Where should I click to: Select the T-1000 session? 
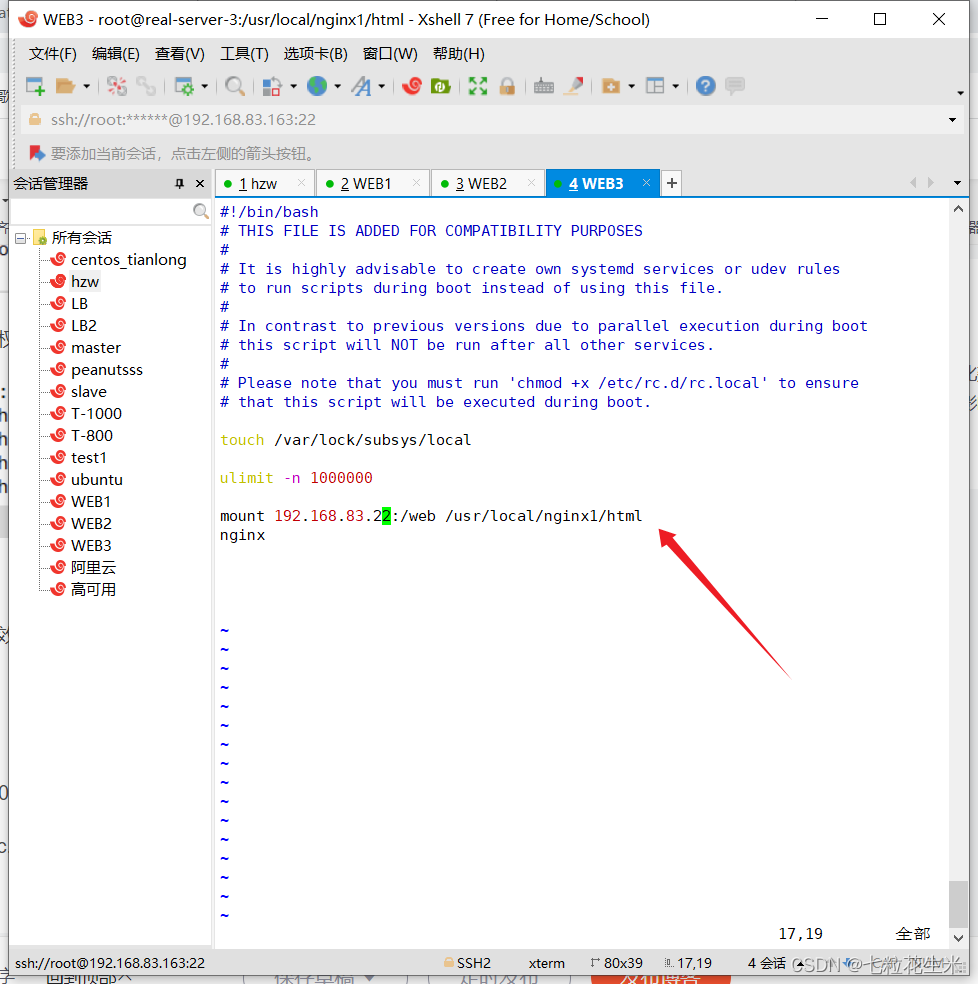(x=96, y=414)
